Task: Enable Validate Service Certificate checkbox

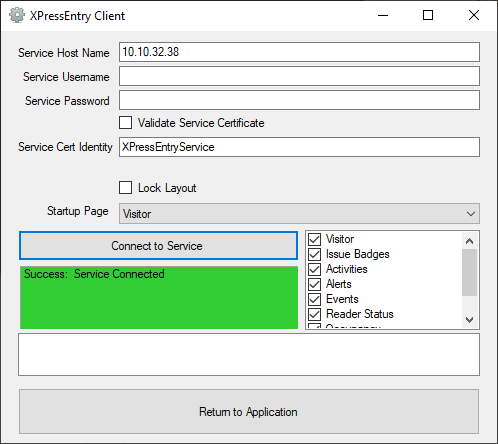Action: tap(126, 123)
